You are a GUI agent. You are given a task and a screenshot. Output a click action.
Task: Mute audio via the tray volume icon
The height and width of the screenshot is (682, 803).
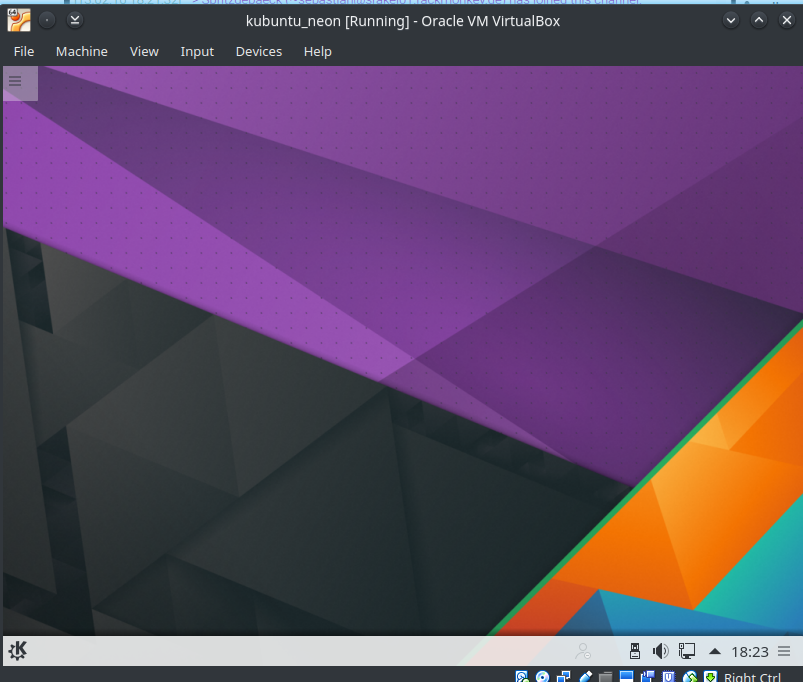tap(660, 651)
